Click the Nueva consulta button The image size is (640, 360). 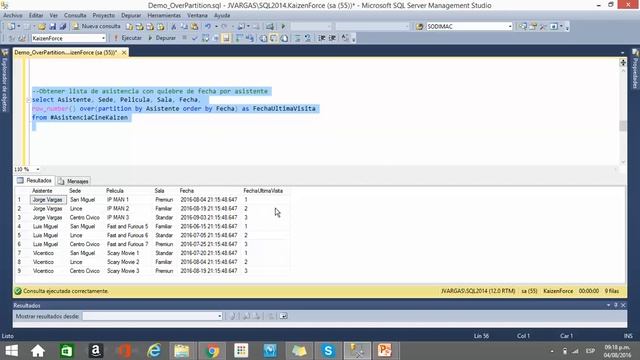(x=97, y=26)
